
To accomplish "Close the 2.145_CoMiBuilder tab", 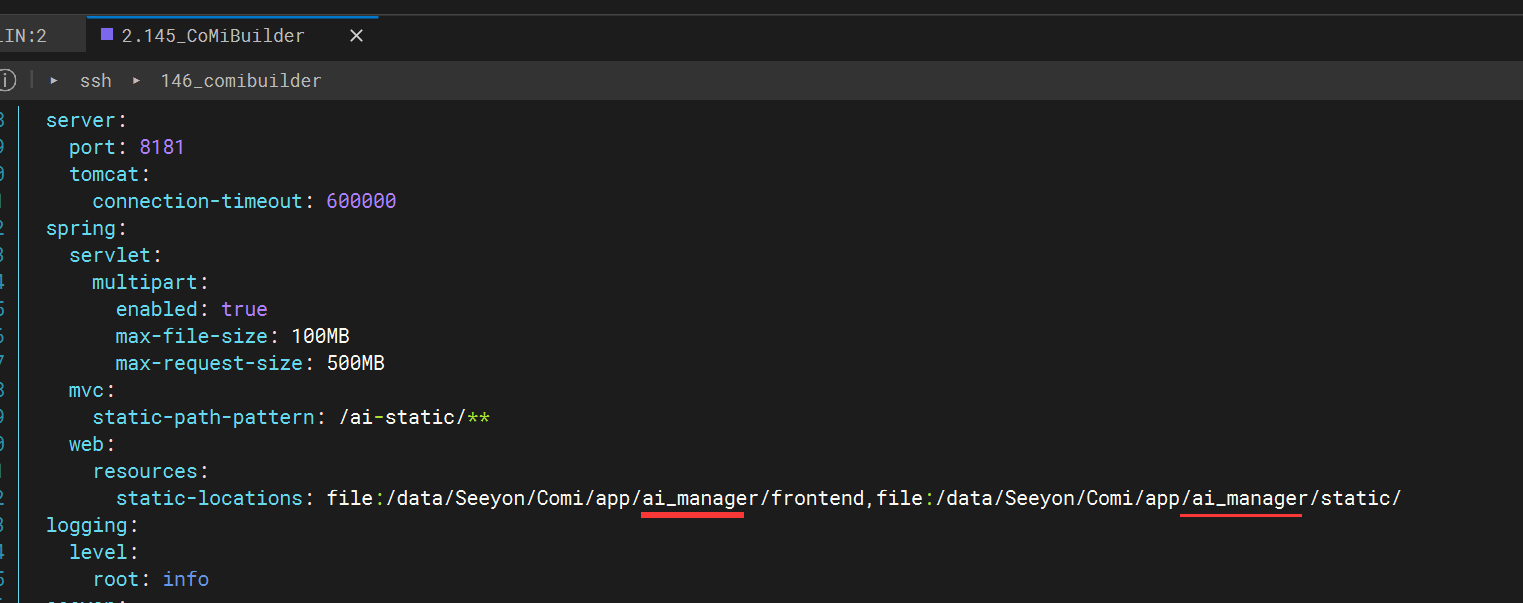I will point(356,36).
